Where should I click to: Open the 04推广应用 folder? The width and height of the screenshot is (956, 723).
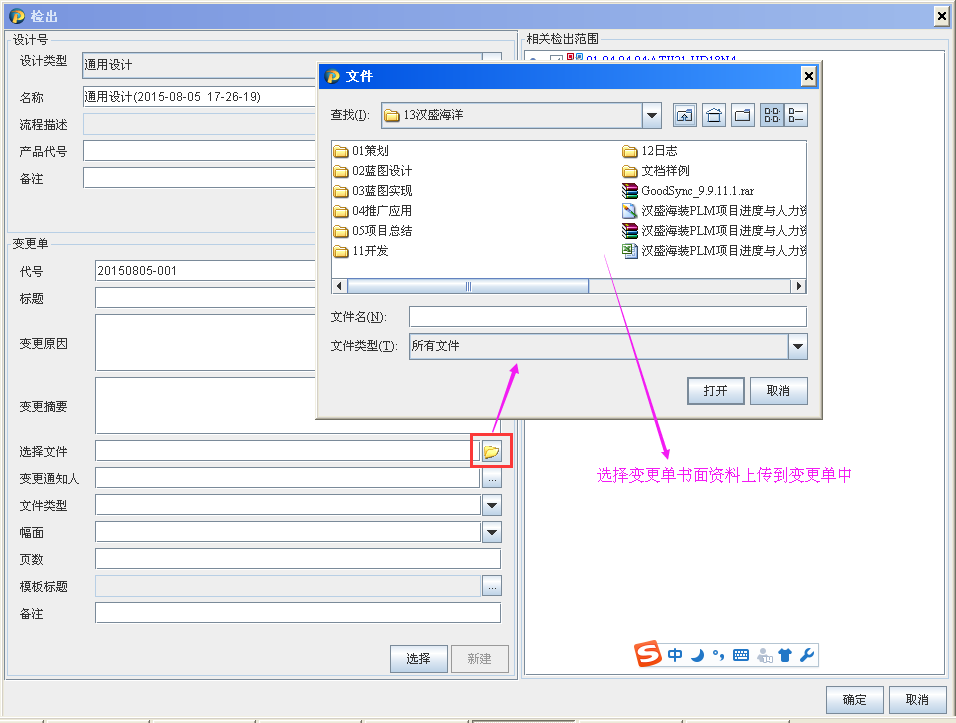coord(373,211)
